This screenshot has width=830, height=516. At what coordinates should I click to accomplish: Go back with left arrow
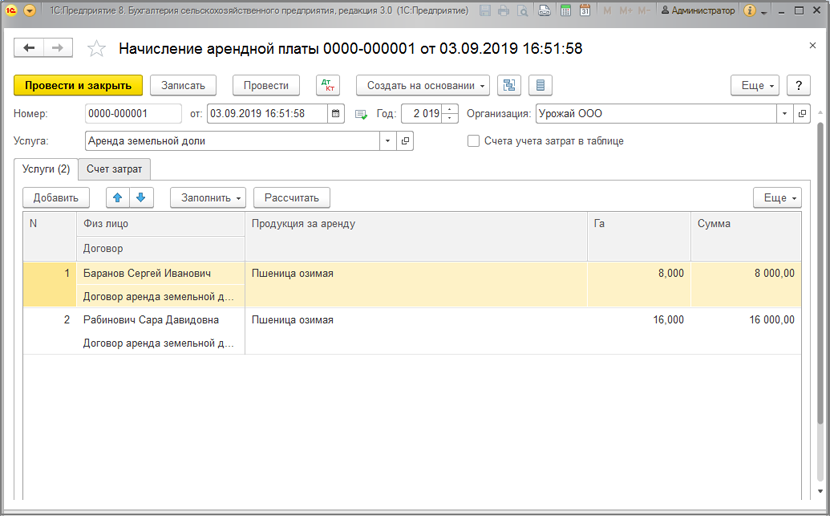[x=29, y=48]
